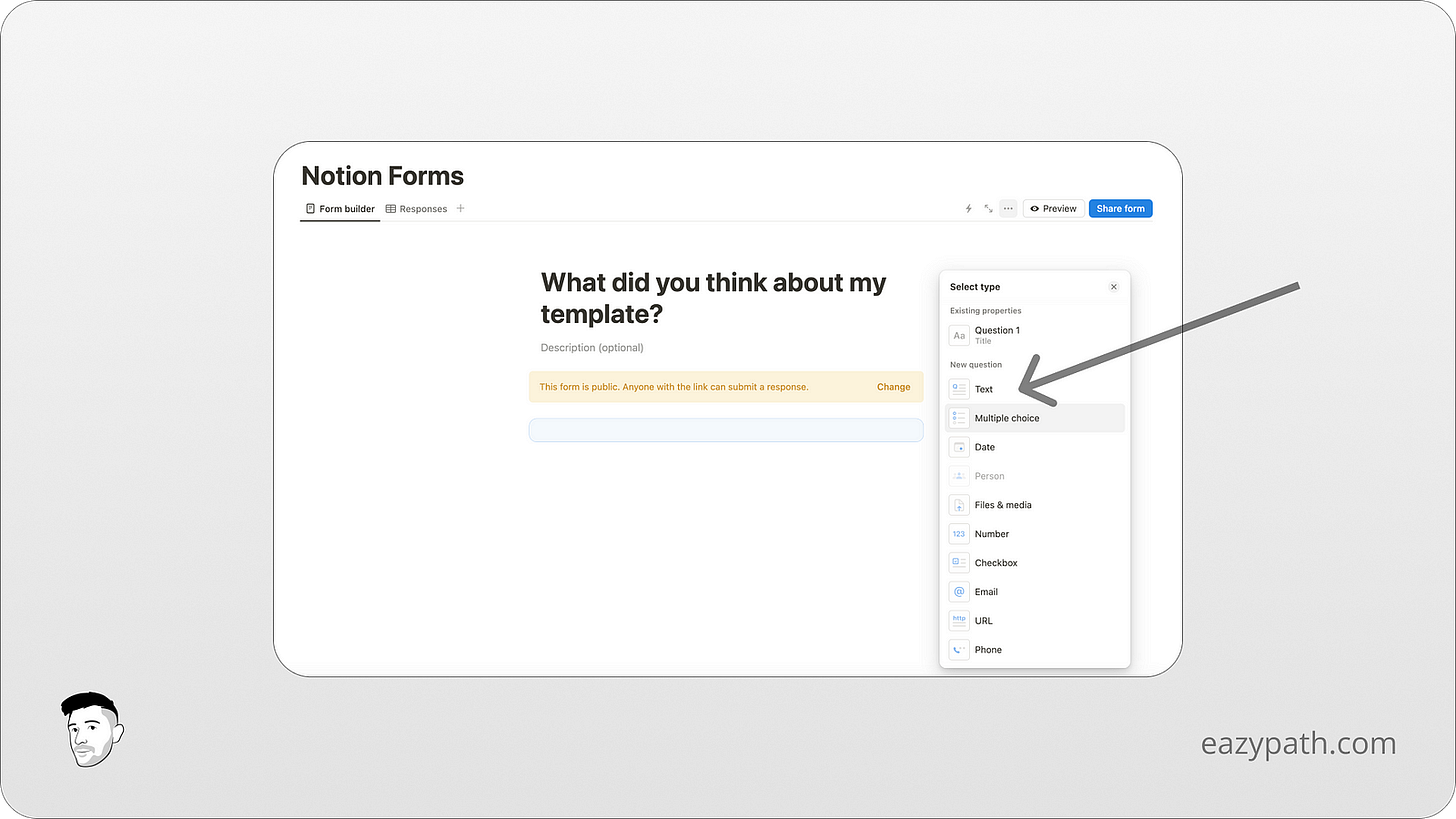Image resolution: width=1456 pixels, height=819 pixels.
Task: Click the http URL icon
Action: click(x=959, y=621)
